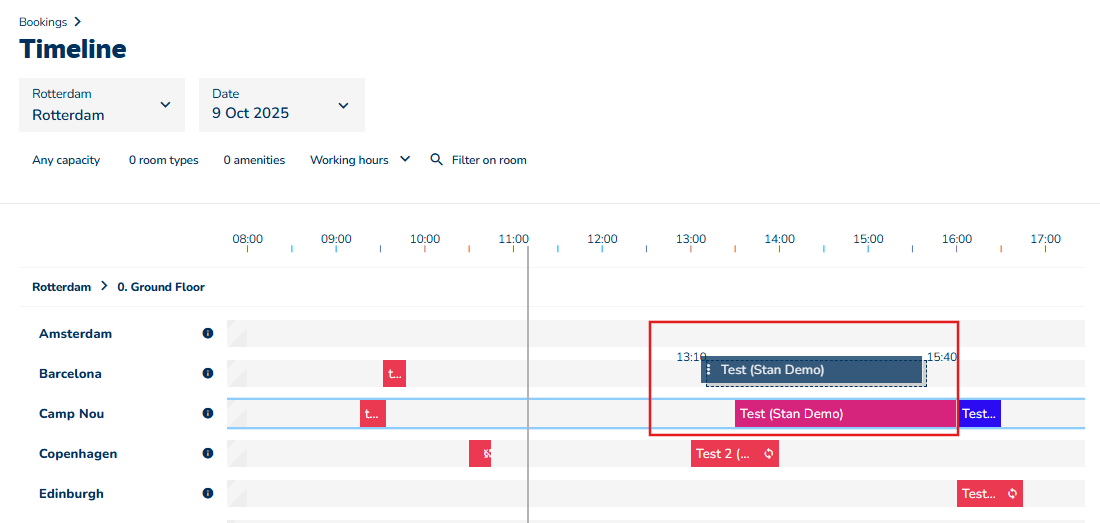Open info for Barcelona room

tap(208, 373)
